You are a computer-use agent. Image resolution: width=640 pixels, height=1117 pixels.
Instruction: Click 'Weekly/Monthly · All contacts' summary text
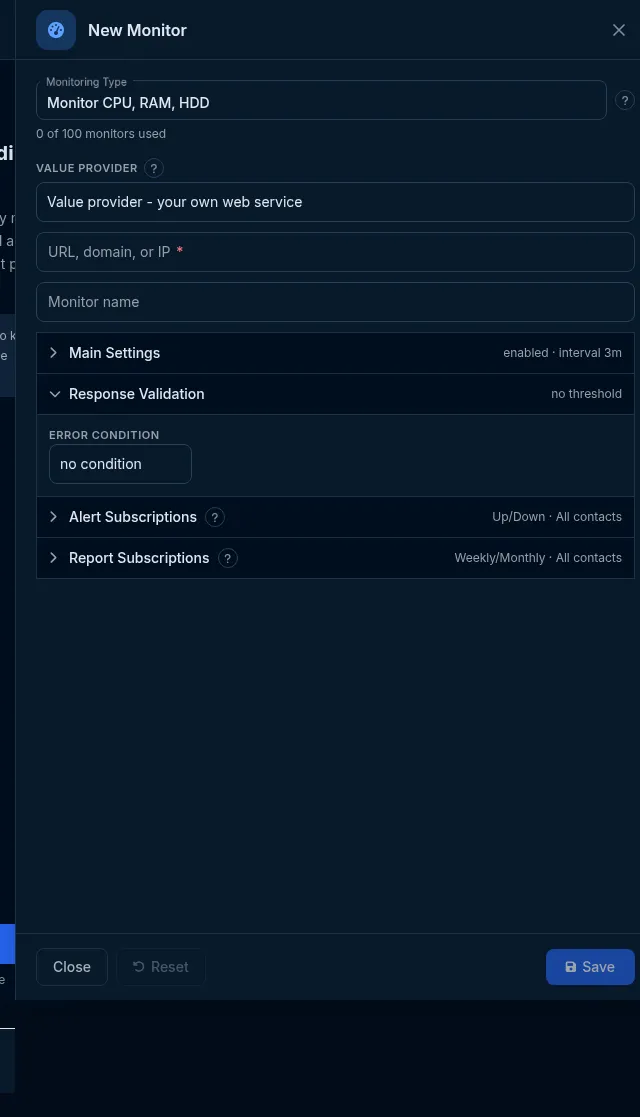click(x=538, y=558)
